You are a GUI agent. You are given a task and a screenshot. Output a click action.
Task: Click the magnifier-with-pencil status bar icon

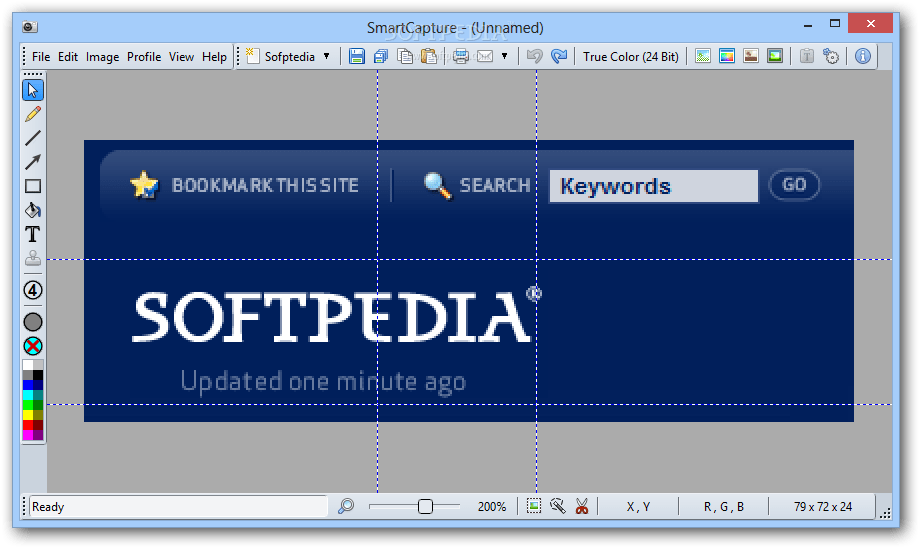tap(558, 506)
